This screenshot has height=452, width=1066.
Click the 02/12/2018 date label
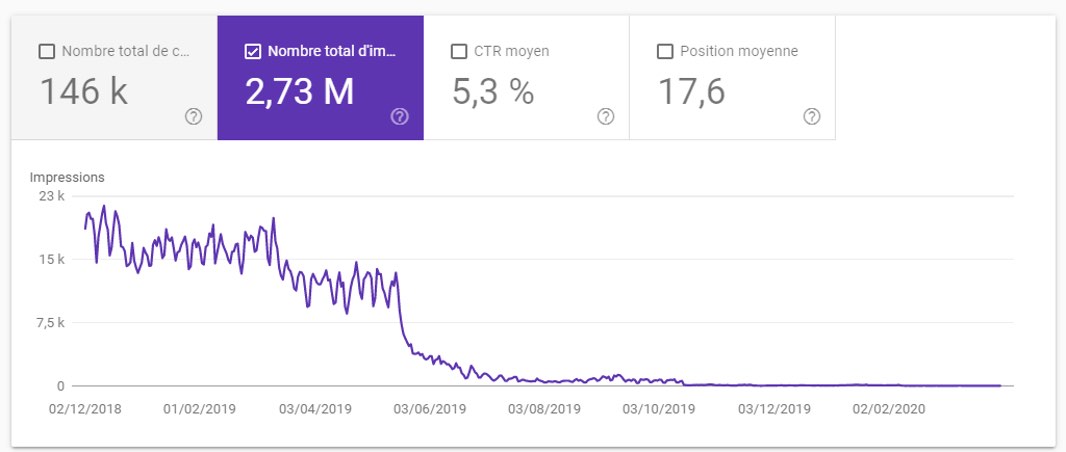[85, 409]
